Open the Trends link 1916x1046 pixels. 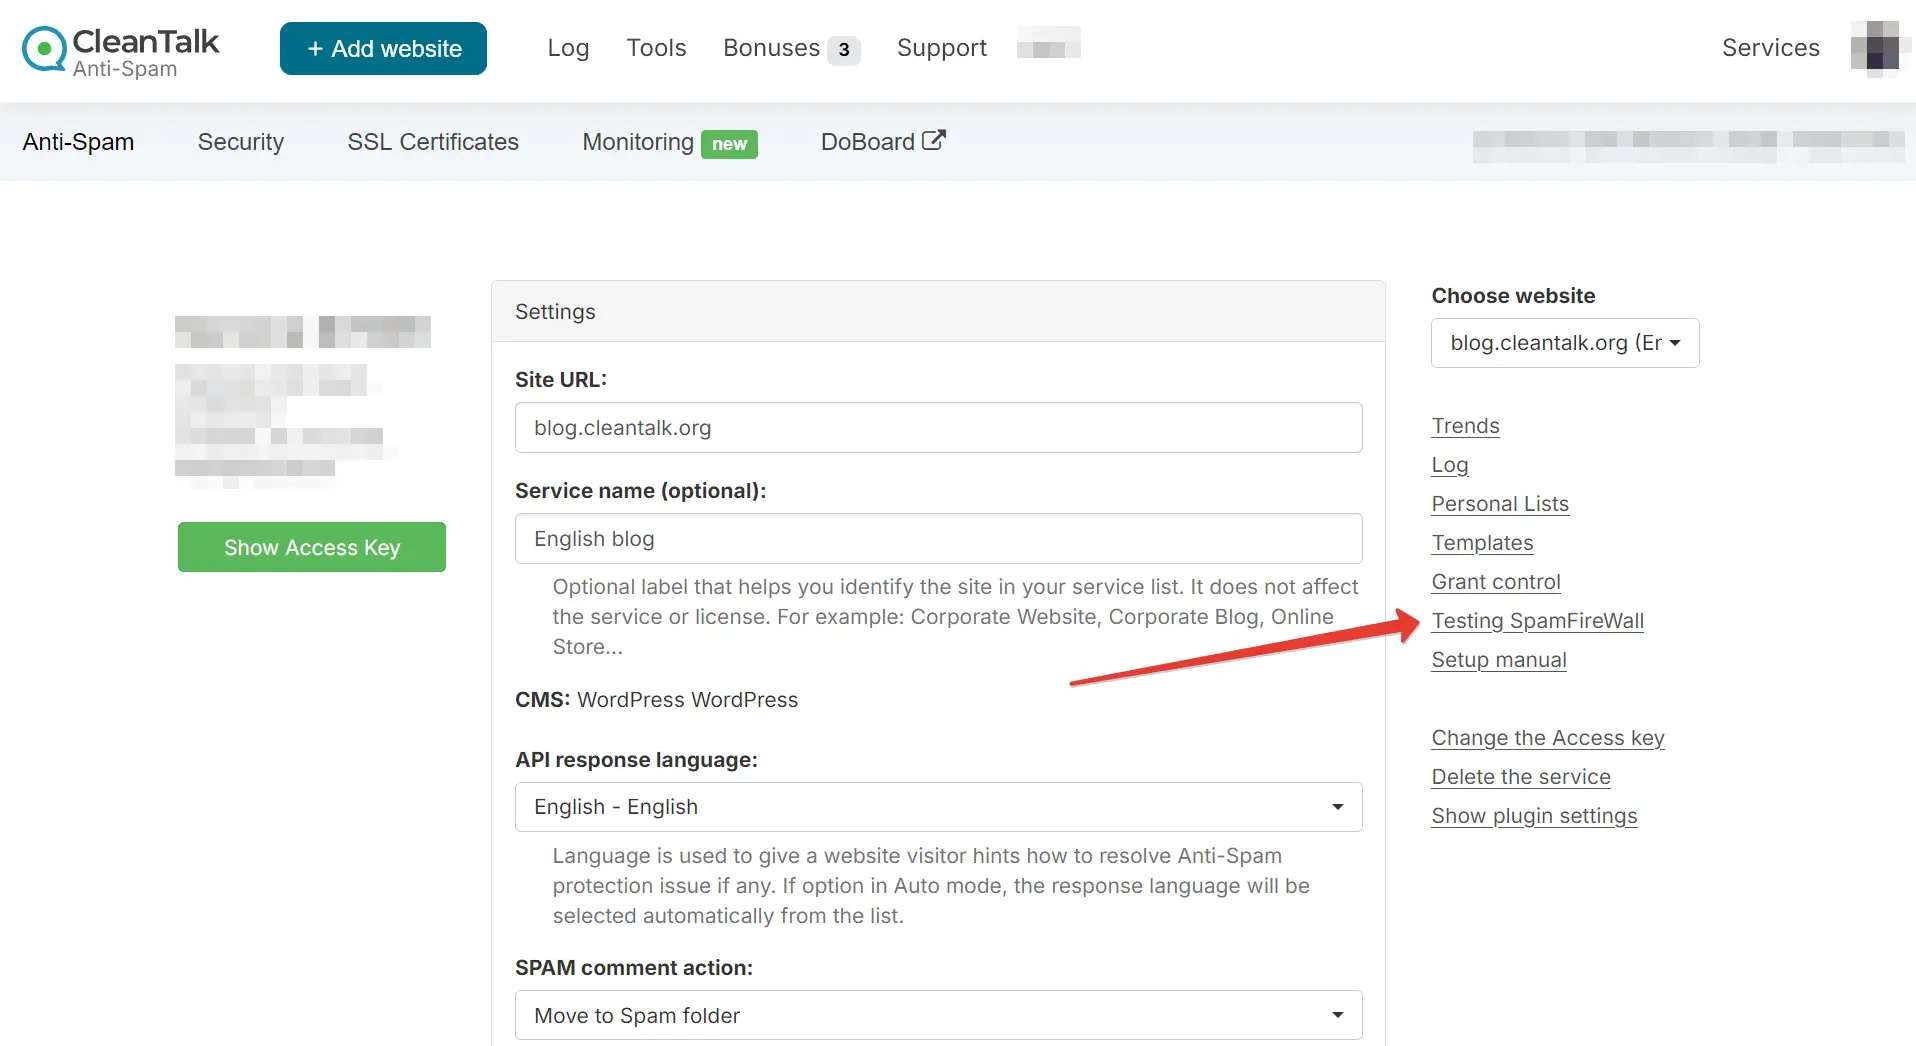click(x=1465, y=426)
